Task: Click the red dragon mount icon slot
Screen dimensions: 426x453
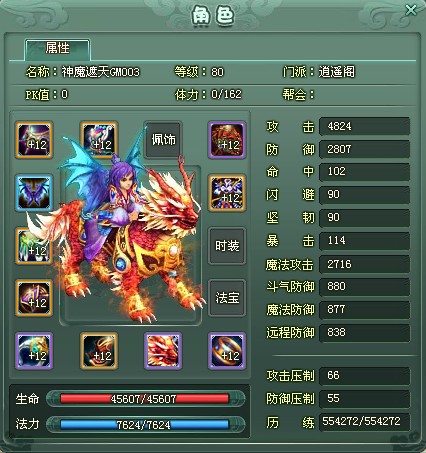Action: pyautogui.click(x=163, y=351)
